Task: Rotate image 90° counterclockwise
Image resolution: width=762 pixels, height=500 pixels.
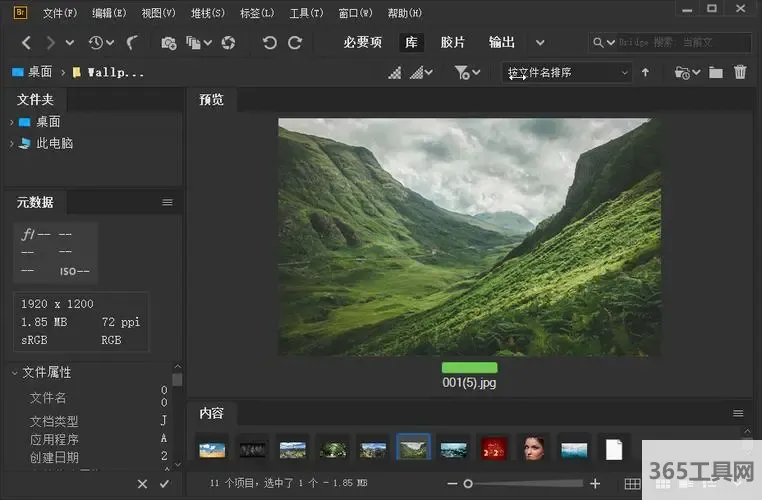Action: pos(269,43)
